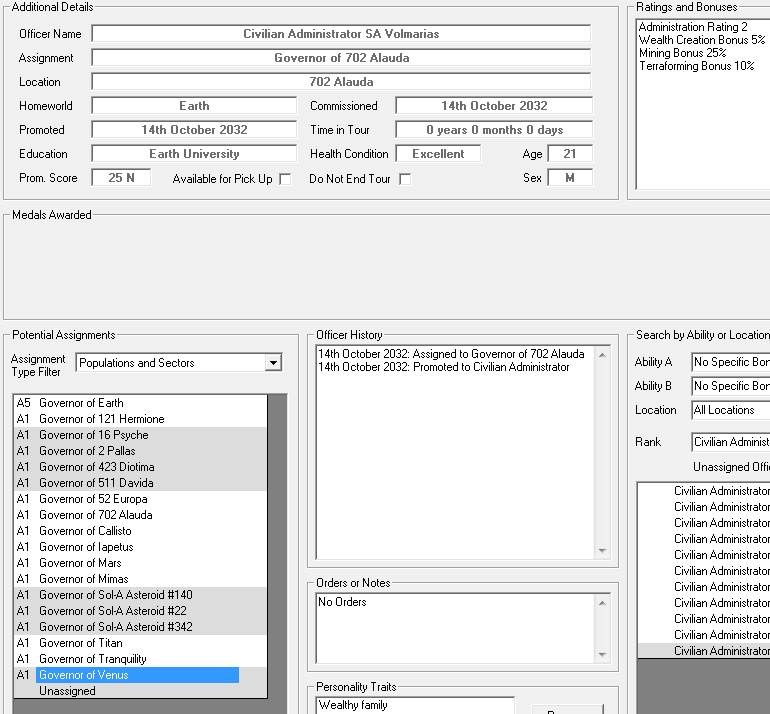The height and width of the screenshot is (714, 770).
Task: Select Governor of 52 Europa
Action: point(140,499)
